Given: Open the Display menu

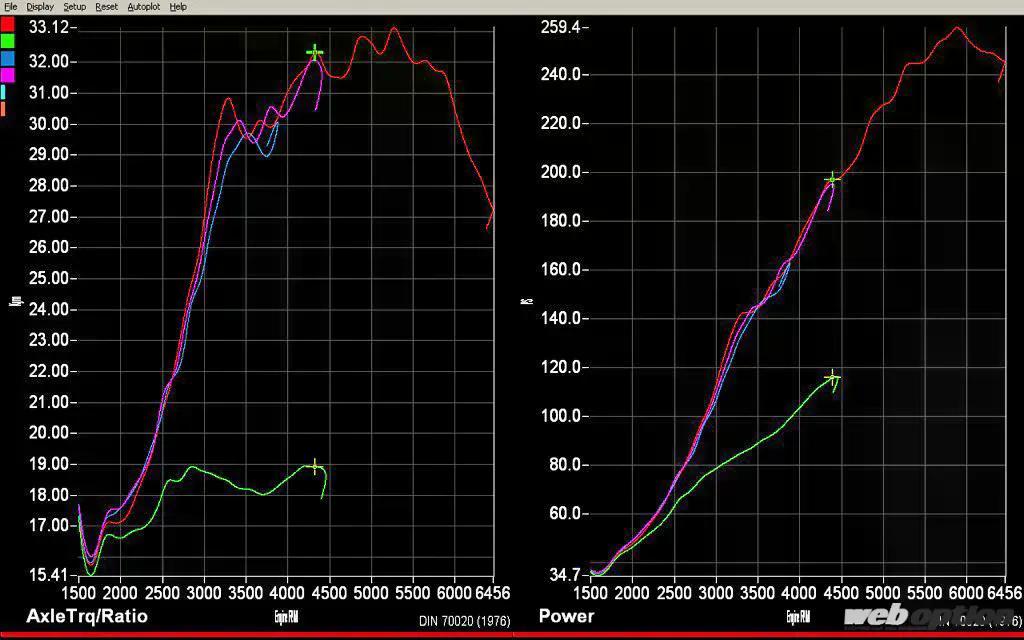Looking at the screenshot, I should 40,6.
